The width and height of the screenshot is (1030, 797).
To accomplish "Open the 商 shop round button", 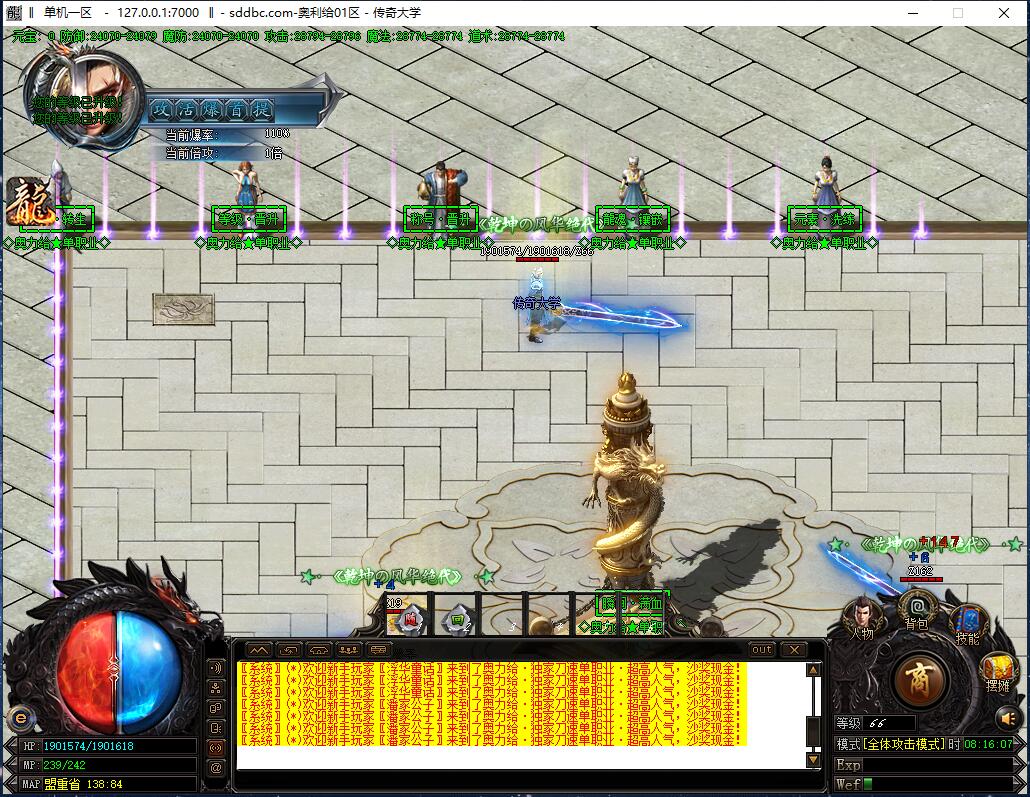I will (919, 679).
